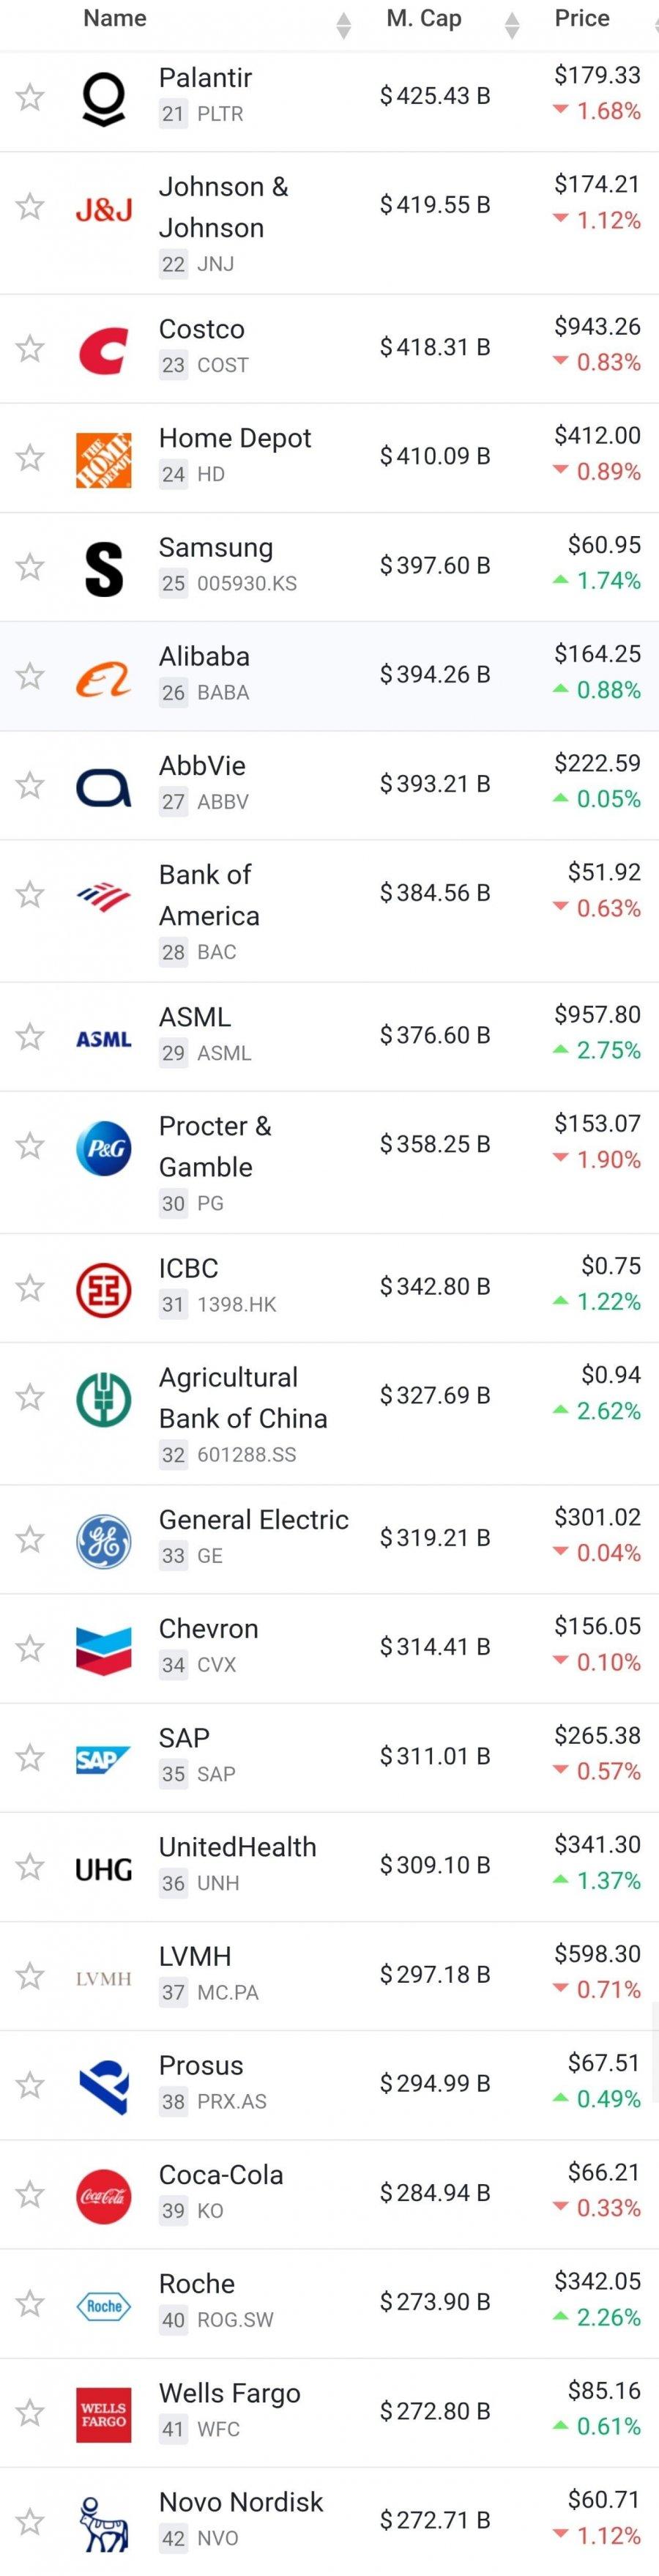Screen dimensions: 659x2576
Task: Open the Coca-Cola logo icon
Action: point(103,2195)
